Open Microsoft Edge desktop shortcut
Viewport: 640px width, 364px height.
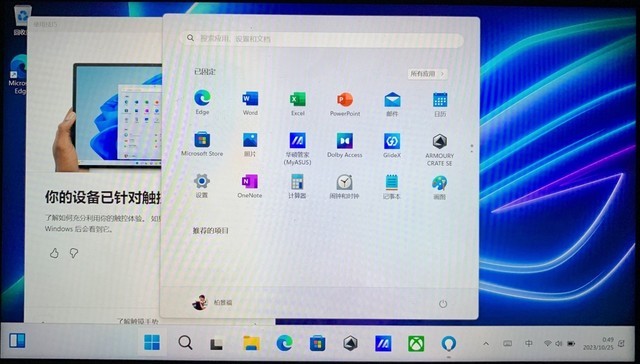coord(19,74)
